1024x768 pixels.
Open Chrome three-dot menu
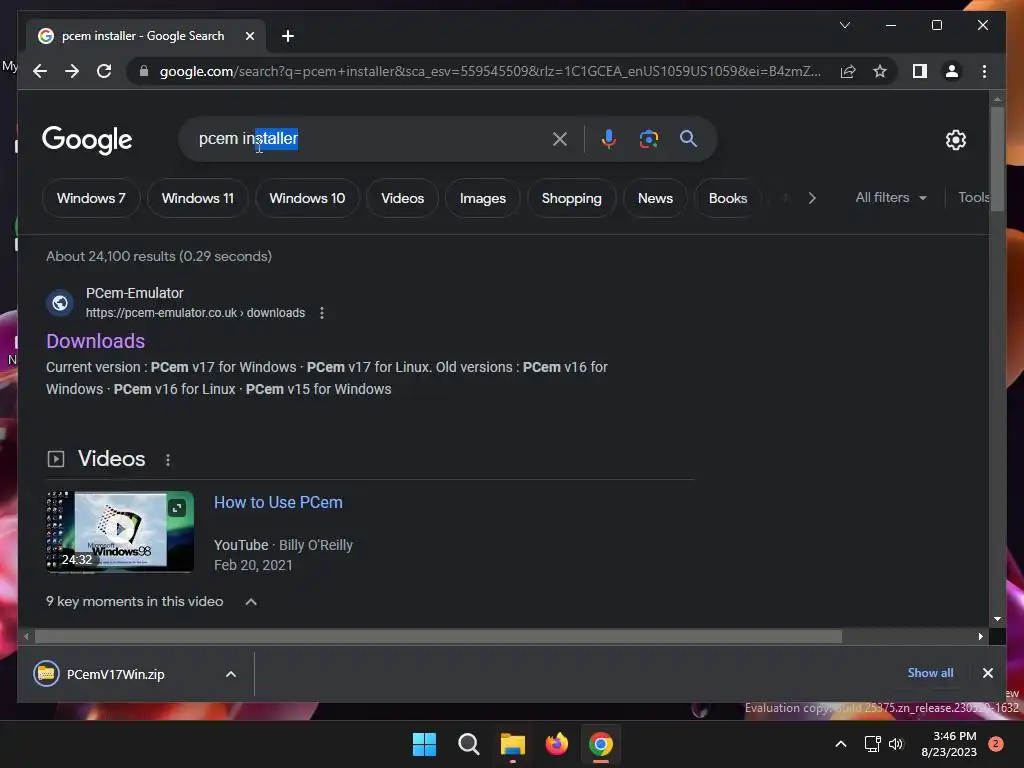(984, 71)
